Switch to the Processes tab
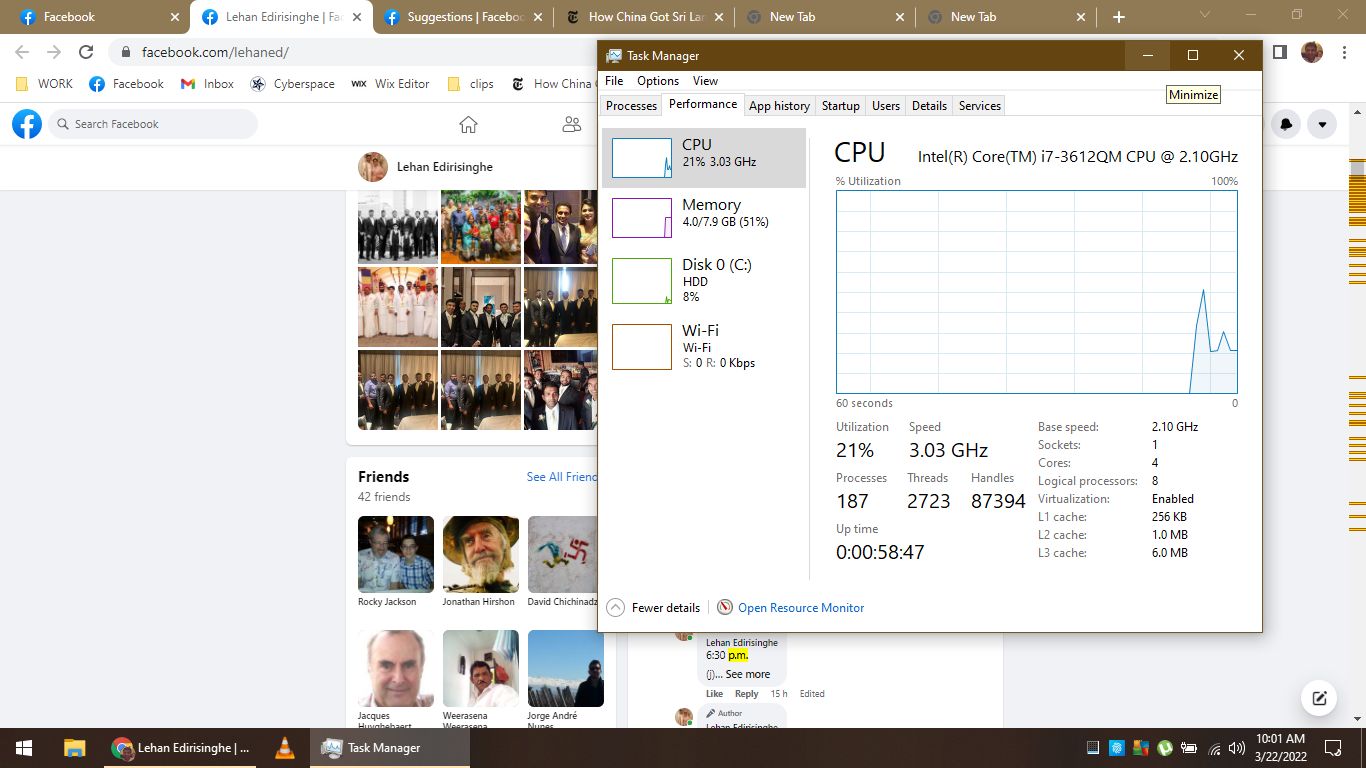The height and width of the screenshot is (768, 1366). [631, 106]
